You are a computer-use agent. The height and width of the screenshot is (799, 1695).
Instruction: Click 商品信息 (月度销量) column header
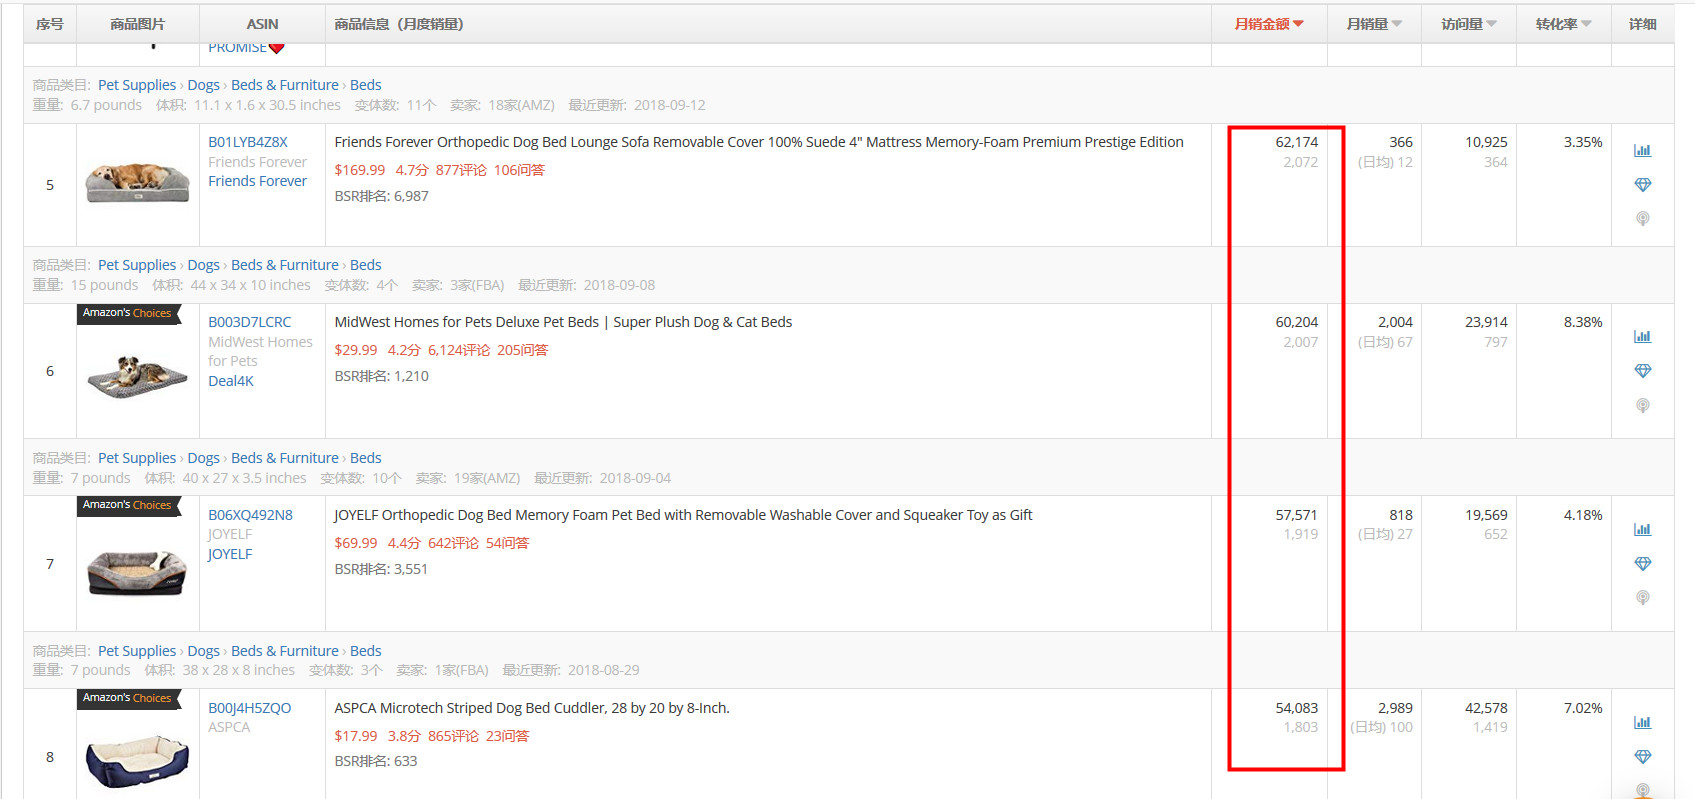(x=399, y=24)
